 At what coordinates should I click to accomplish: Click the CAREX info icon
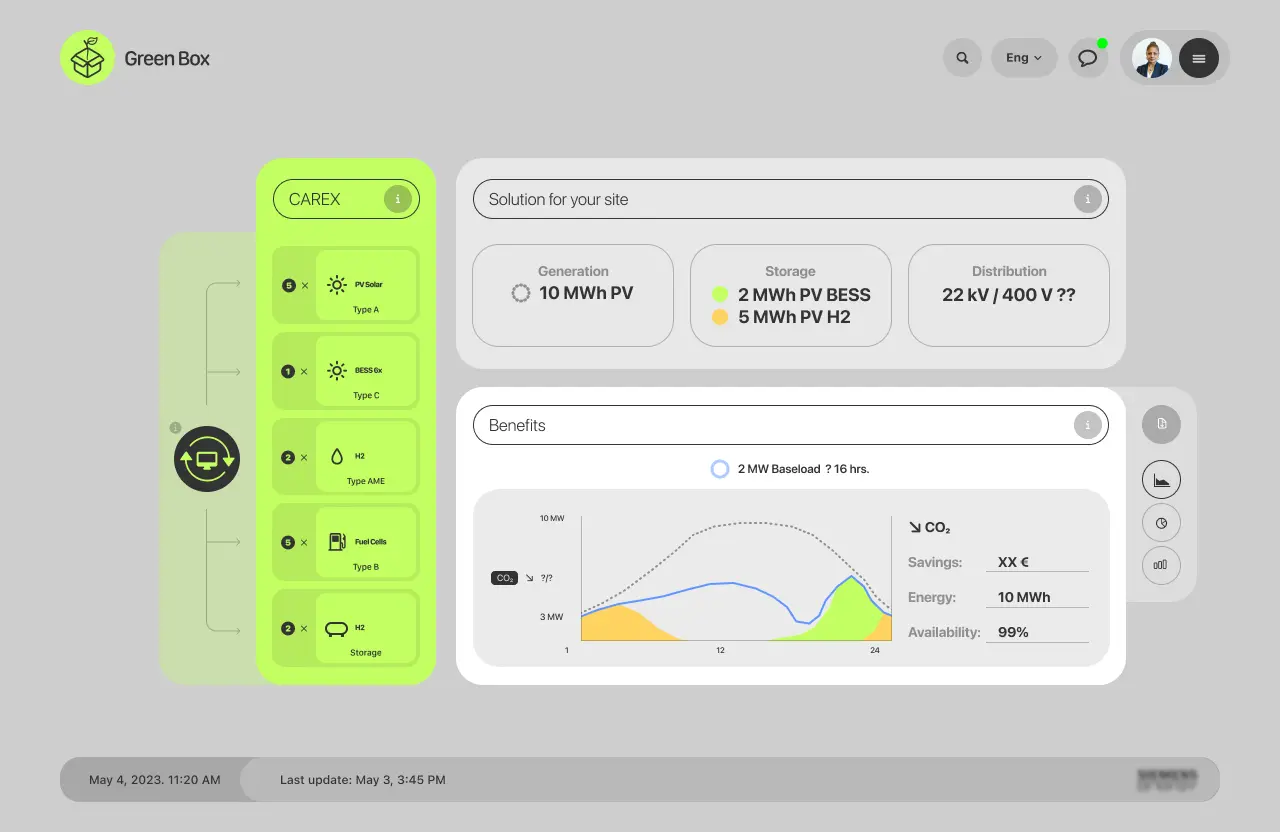pos(398,199)
